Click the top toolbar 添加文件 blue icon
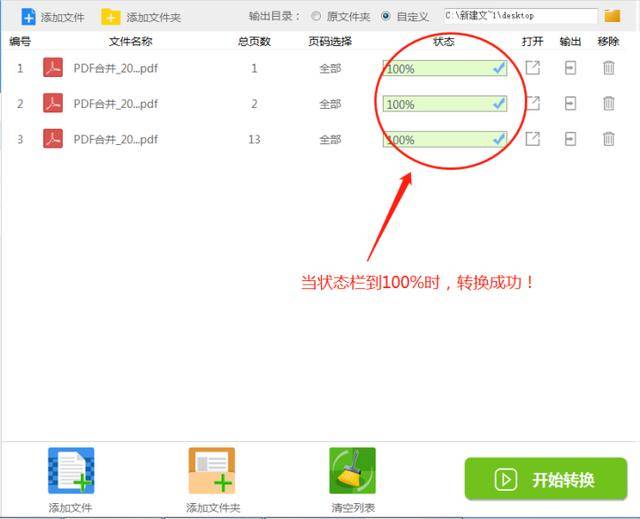 tap(28, 17)
